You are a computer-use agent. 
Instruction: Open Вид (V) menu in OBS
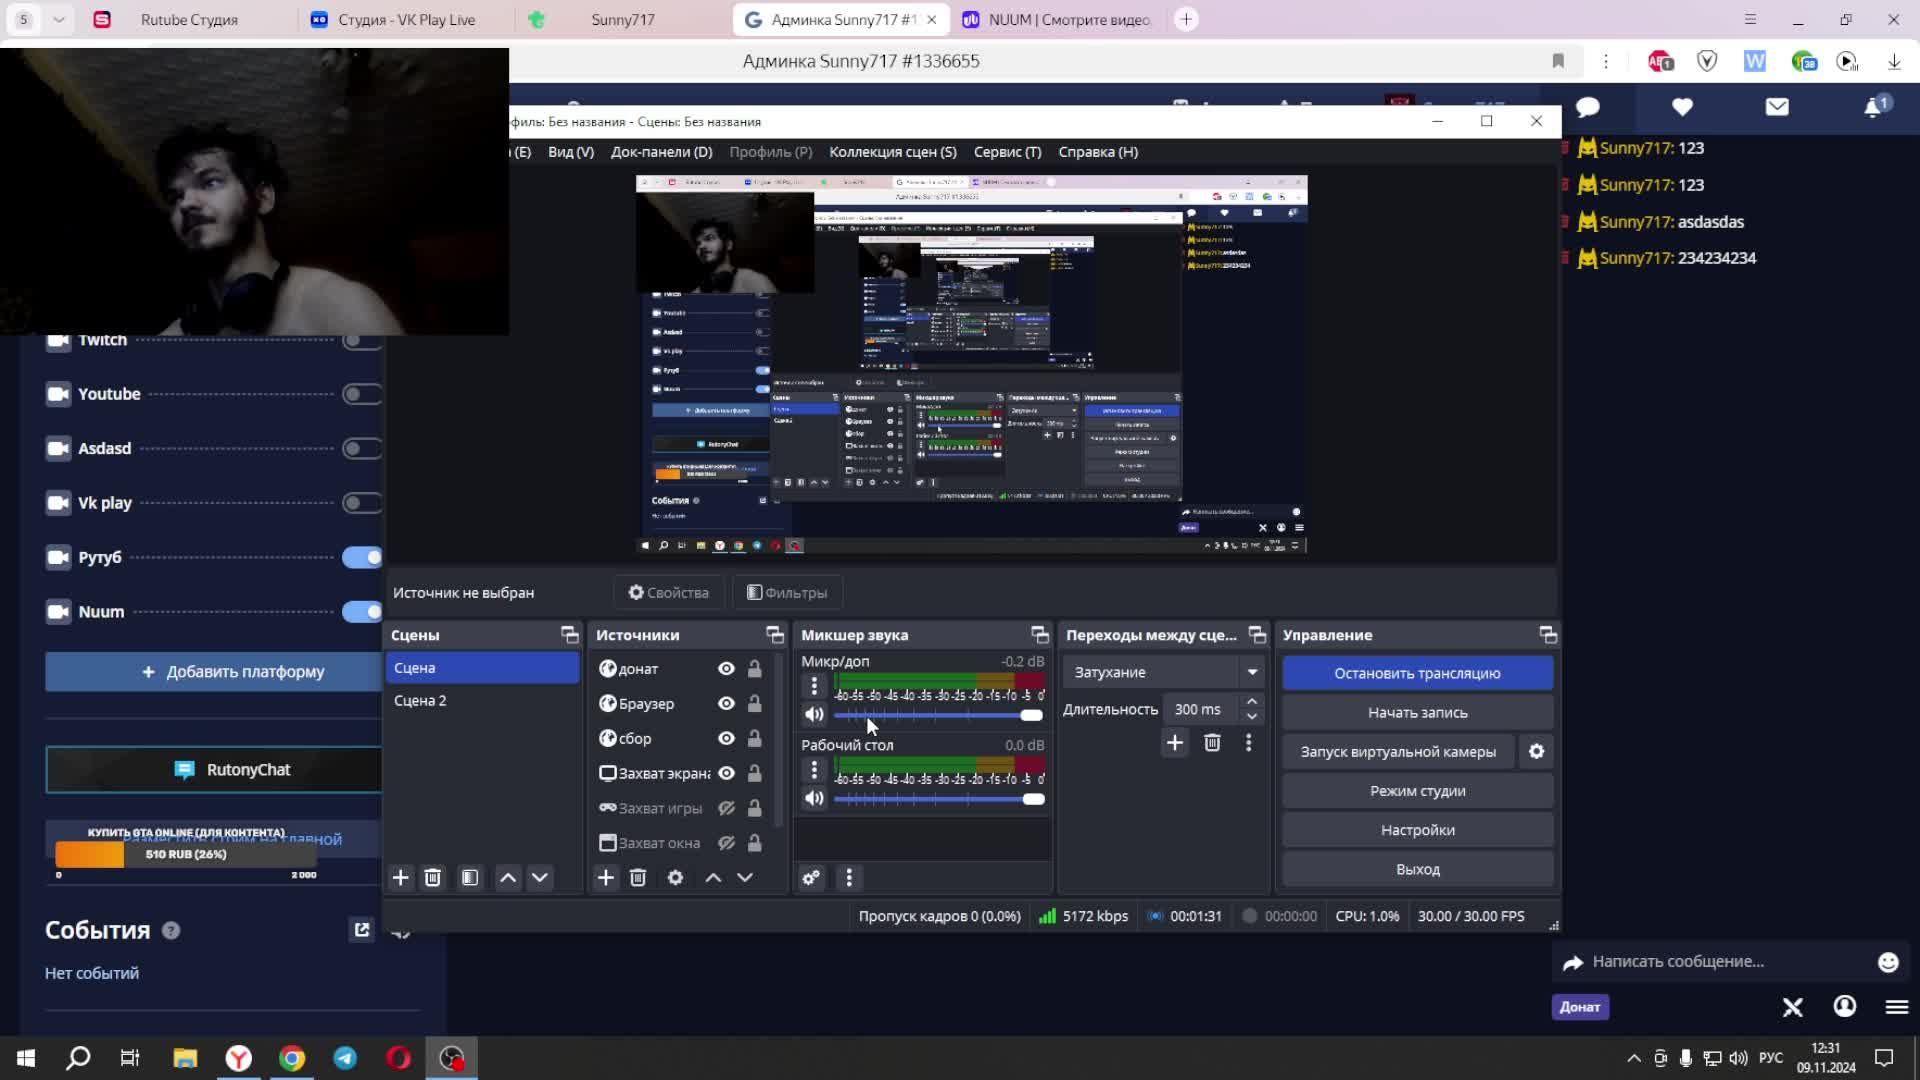point(571,152)
